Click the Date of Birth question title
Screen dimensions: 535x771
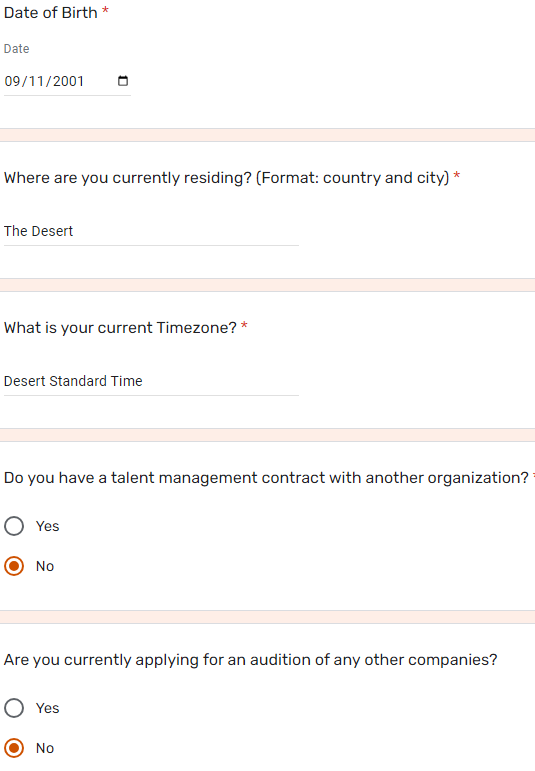click(51, 12)
